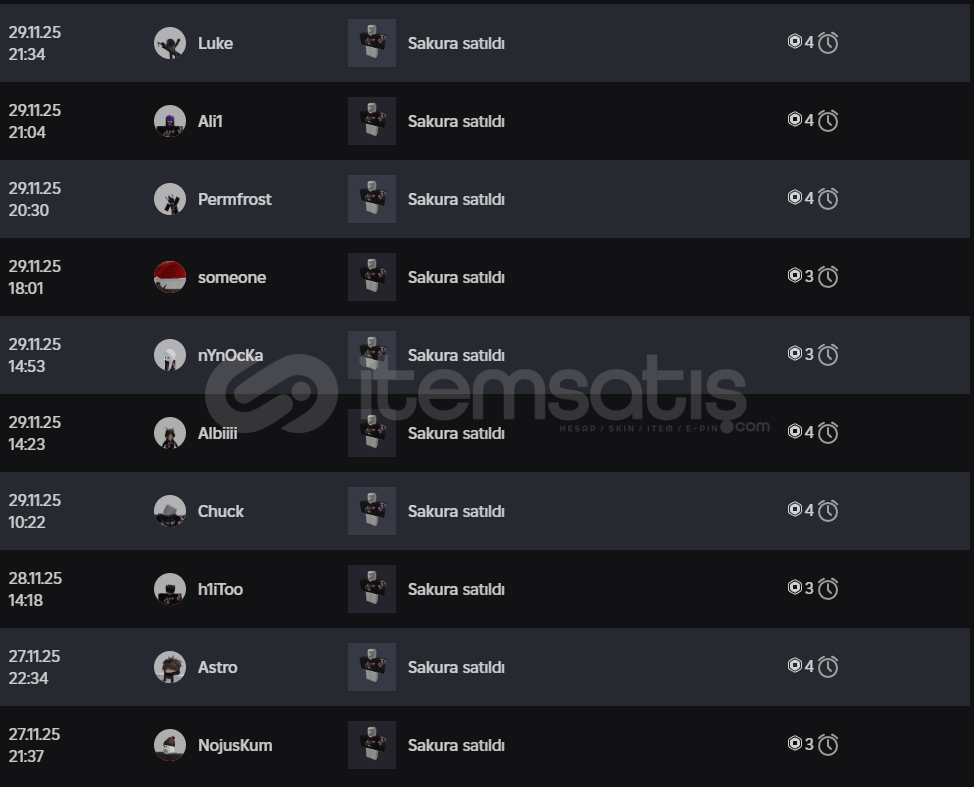
Task: Click the pending clock icon beside Ali1's sale
Action: [828, 121]
